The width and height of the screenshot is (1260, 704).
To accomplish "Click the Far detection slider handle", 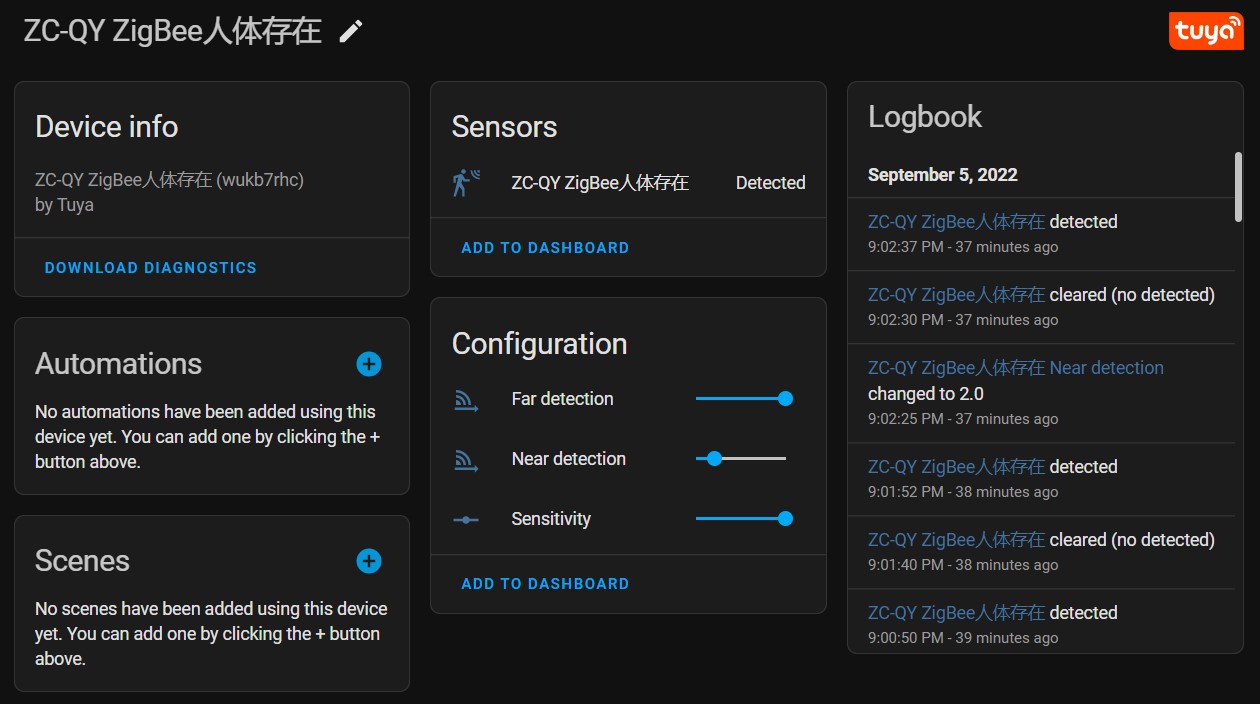I will tap(785, 399).
